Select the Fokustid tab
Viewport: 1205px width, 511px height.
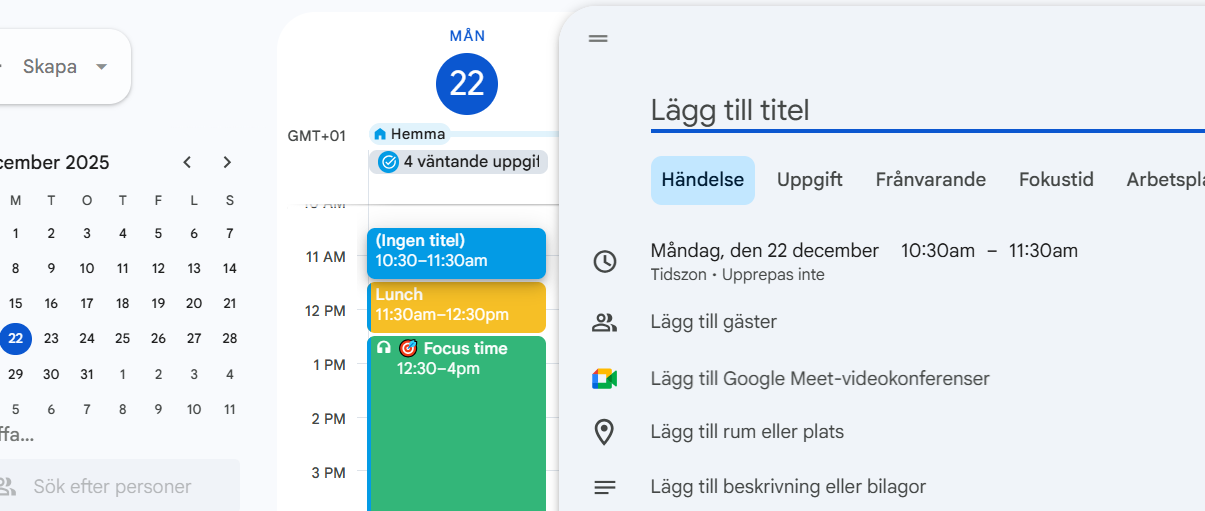[1055, 180]
